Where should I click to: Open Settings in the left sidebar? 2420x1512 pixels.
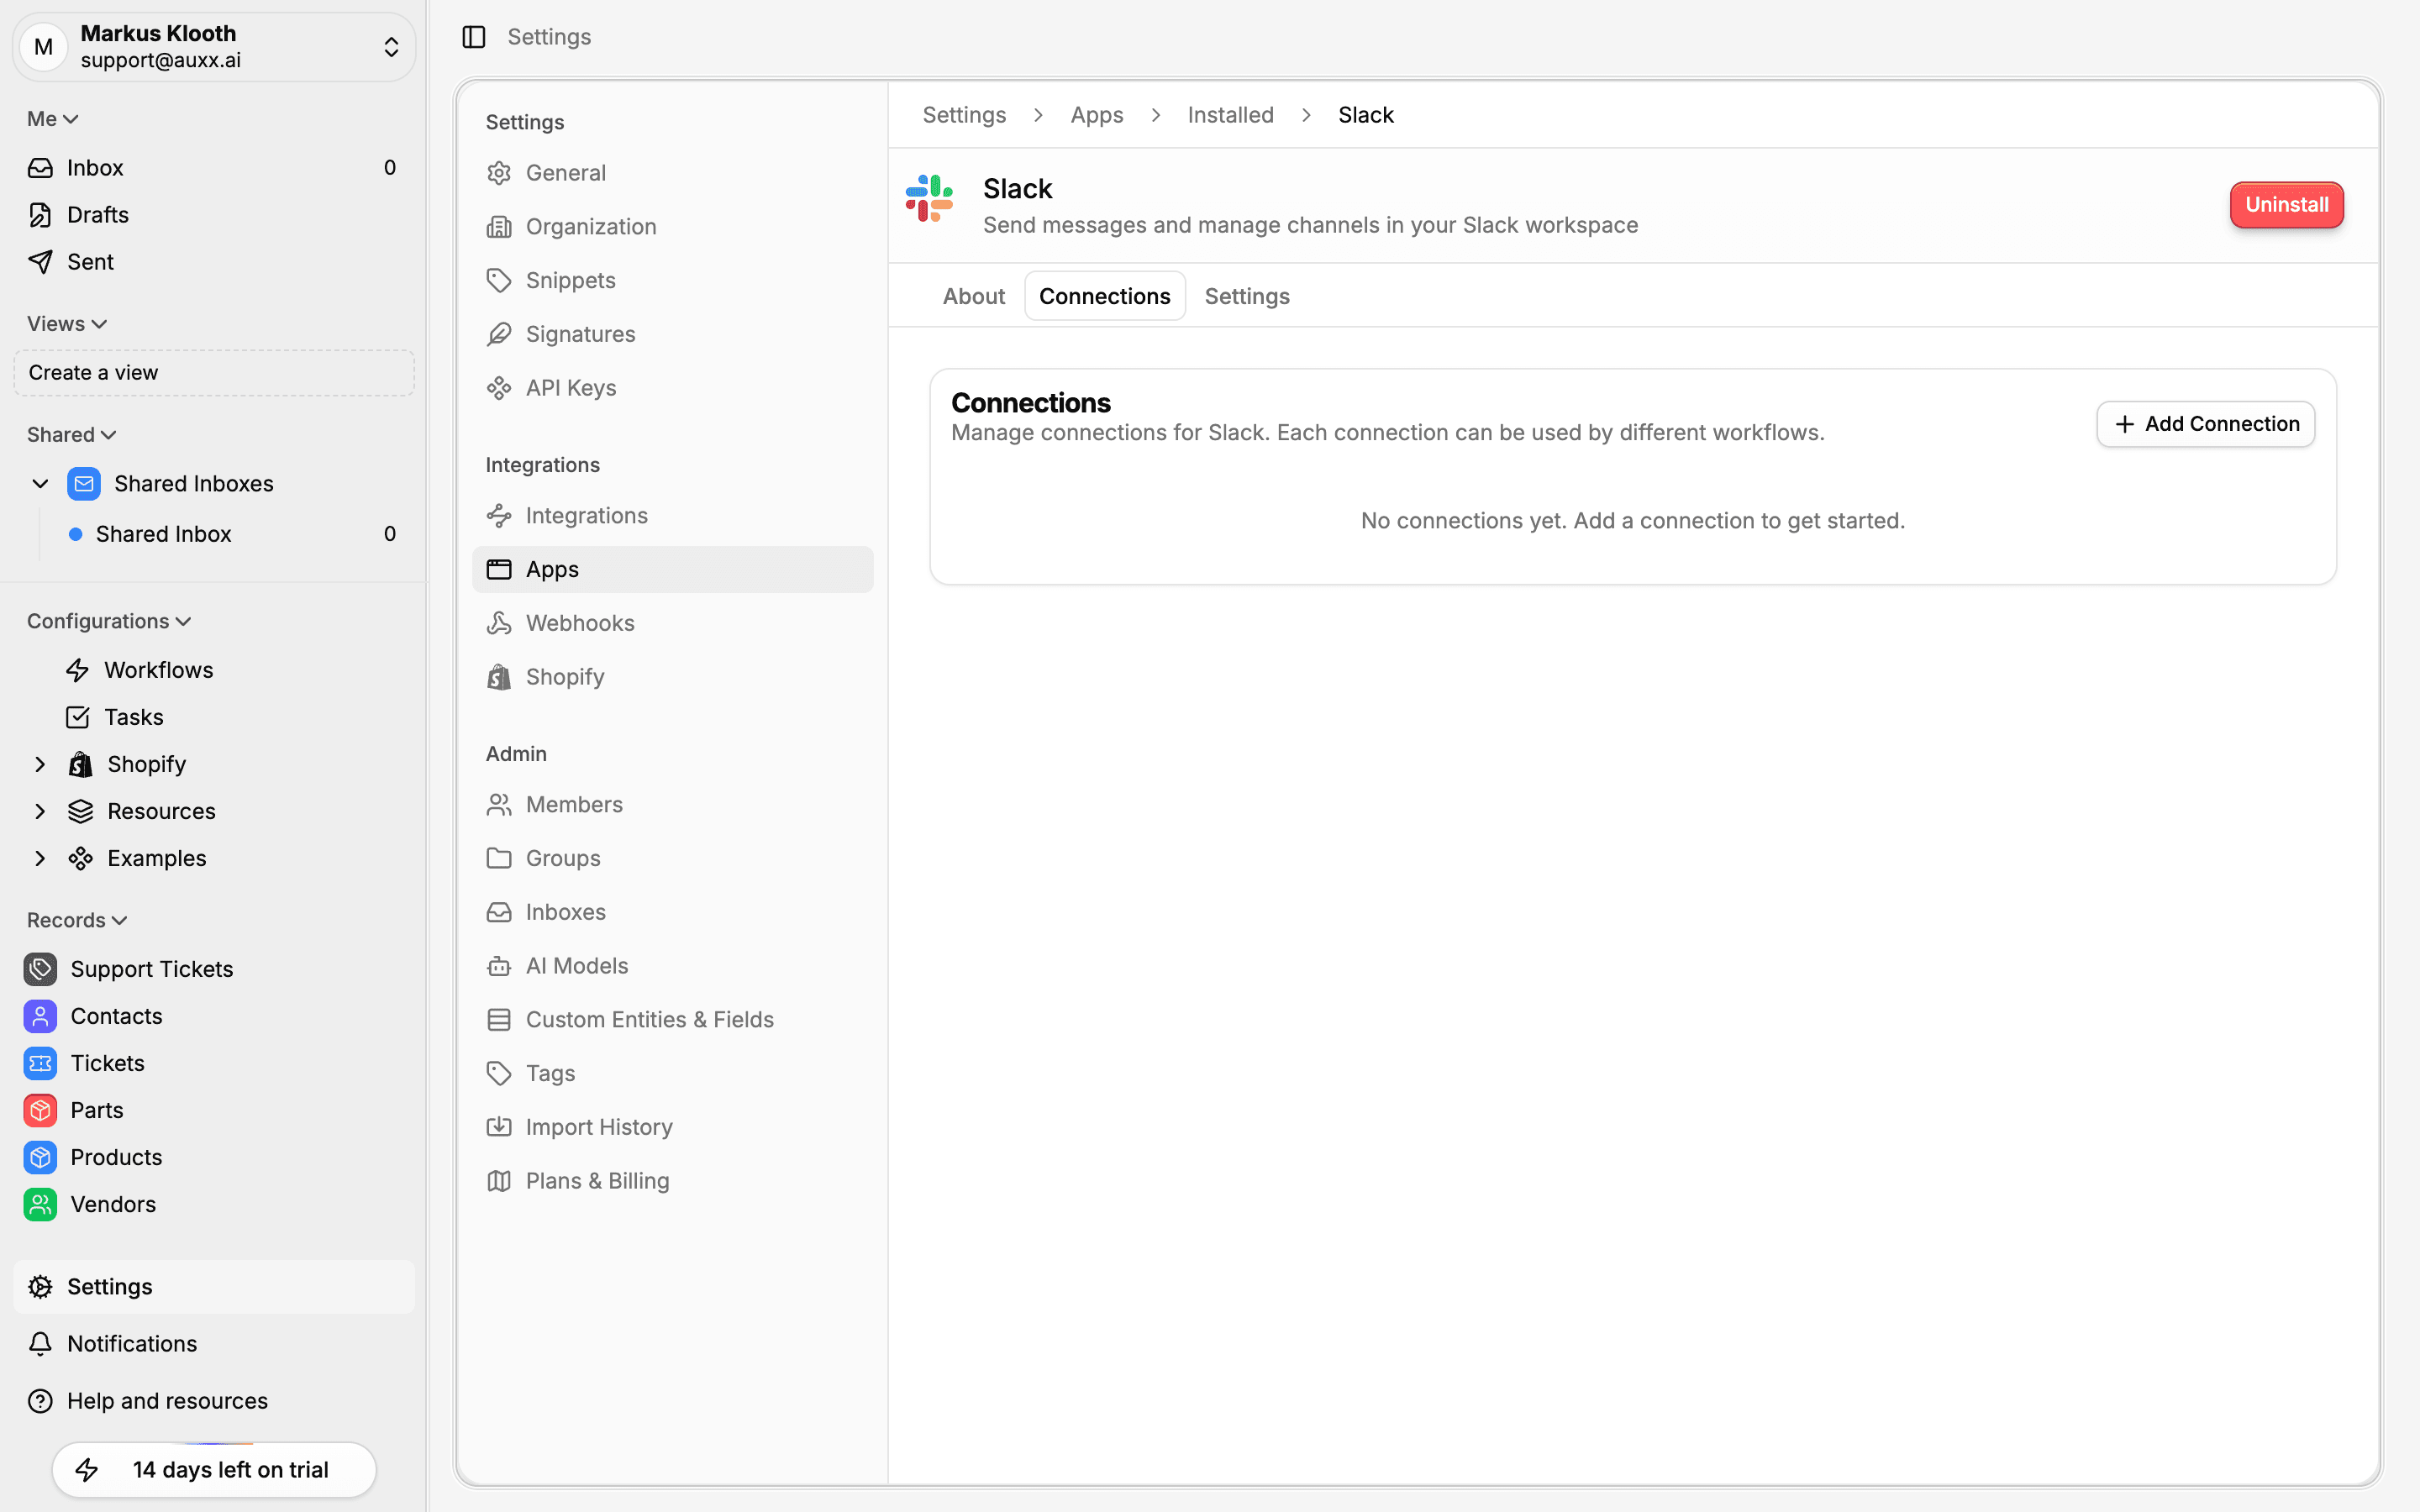pos(214,1287)
